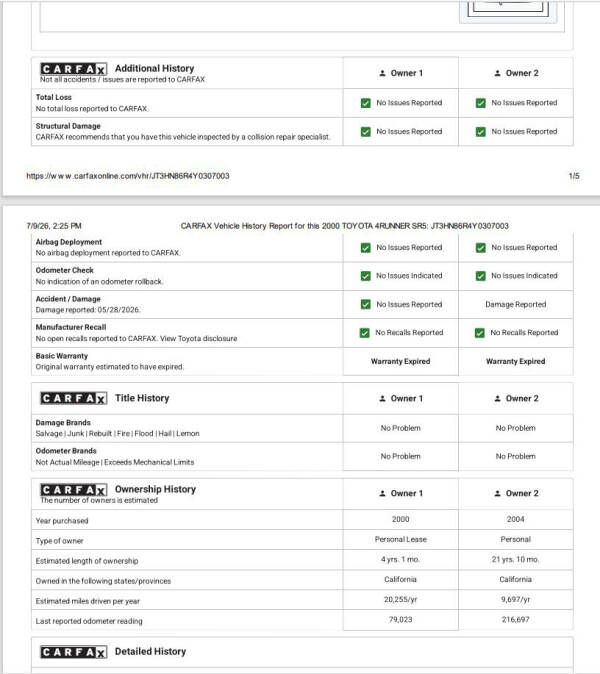This screenshot has width=600, height=674.
Task: Click Structural Damage green checkmark for Owner 2
Action: [x=481, y=132]
